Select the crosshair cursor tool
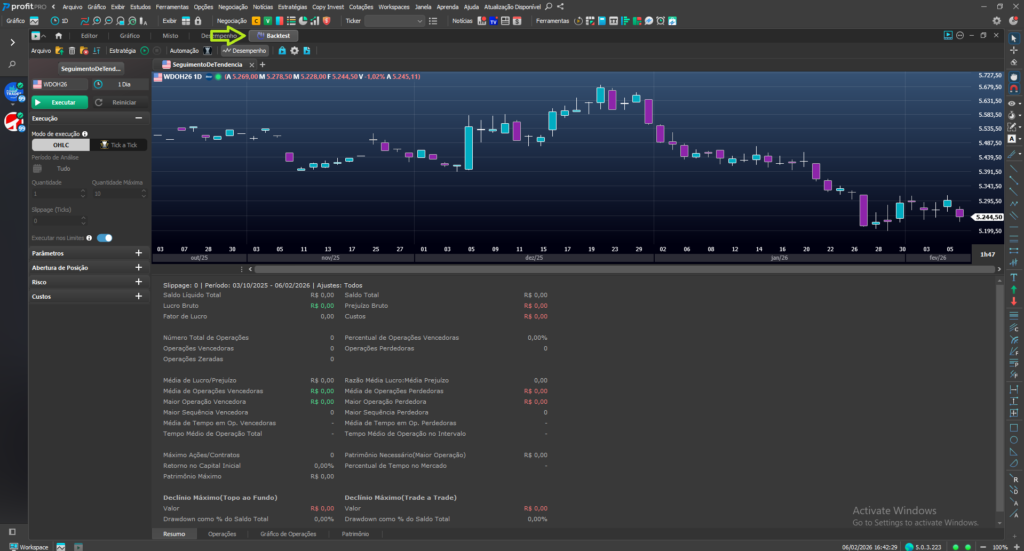Screen dimensions: 1024x551 pos(1014,50)
